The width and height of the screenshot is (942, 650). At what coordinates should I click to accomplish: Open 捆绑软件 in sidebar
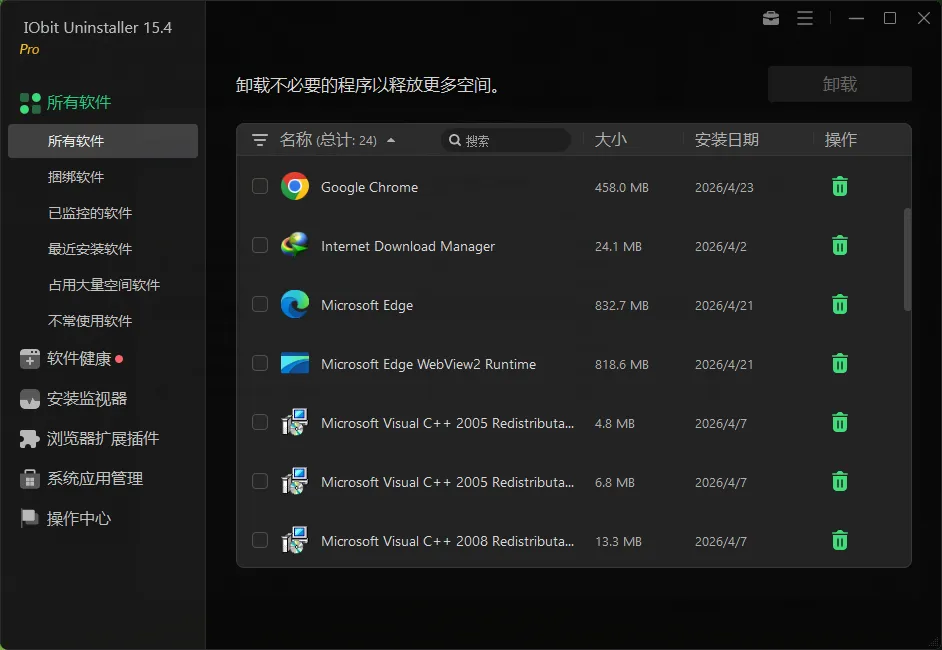76,177
